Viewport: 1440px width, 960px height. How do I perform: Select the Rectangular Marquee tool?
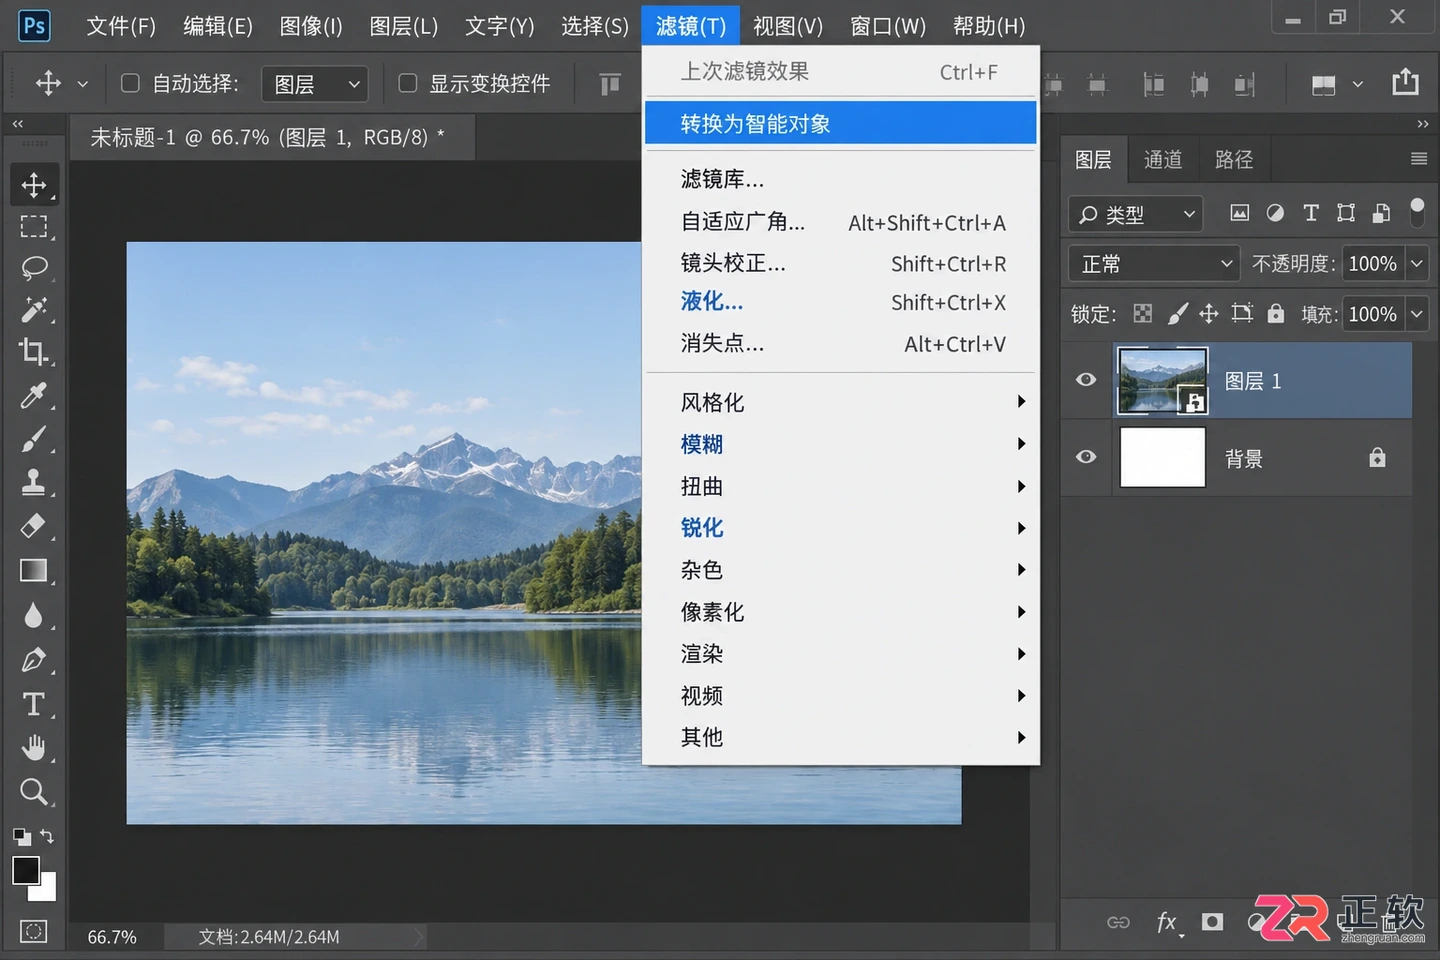[x=34, y=227]
